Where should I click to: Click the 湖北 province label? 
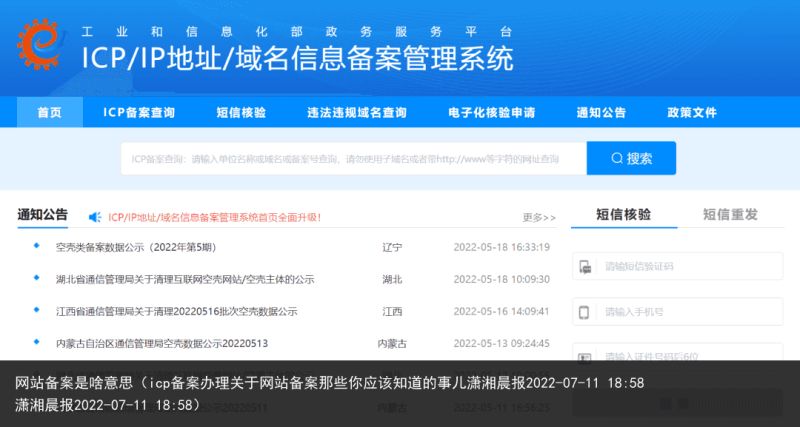pos(392,280)
